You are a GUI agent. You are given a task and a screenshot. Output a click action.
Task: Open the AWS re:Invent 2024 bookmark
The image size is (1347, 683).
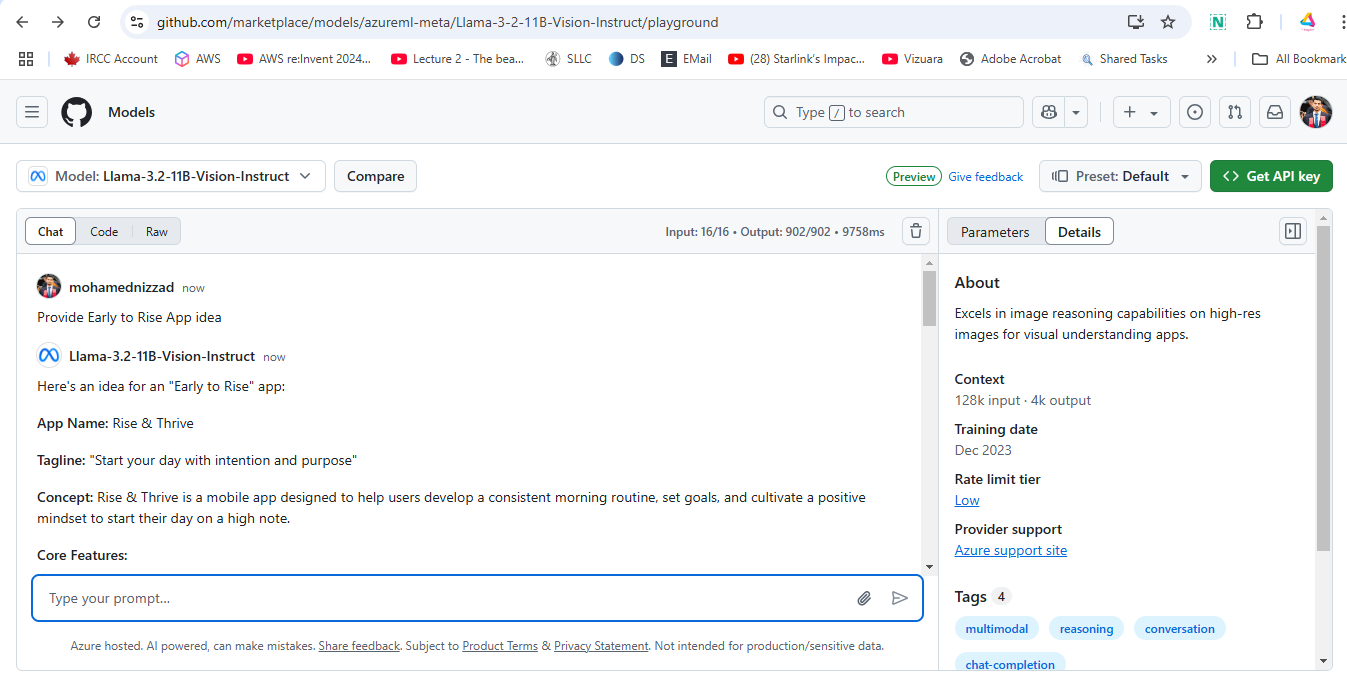(304, 59)
